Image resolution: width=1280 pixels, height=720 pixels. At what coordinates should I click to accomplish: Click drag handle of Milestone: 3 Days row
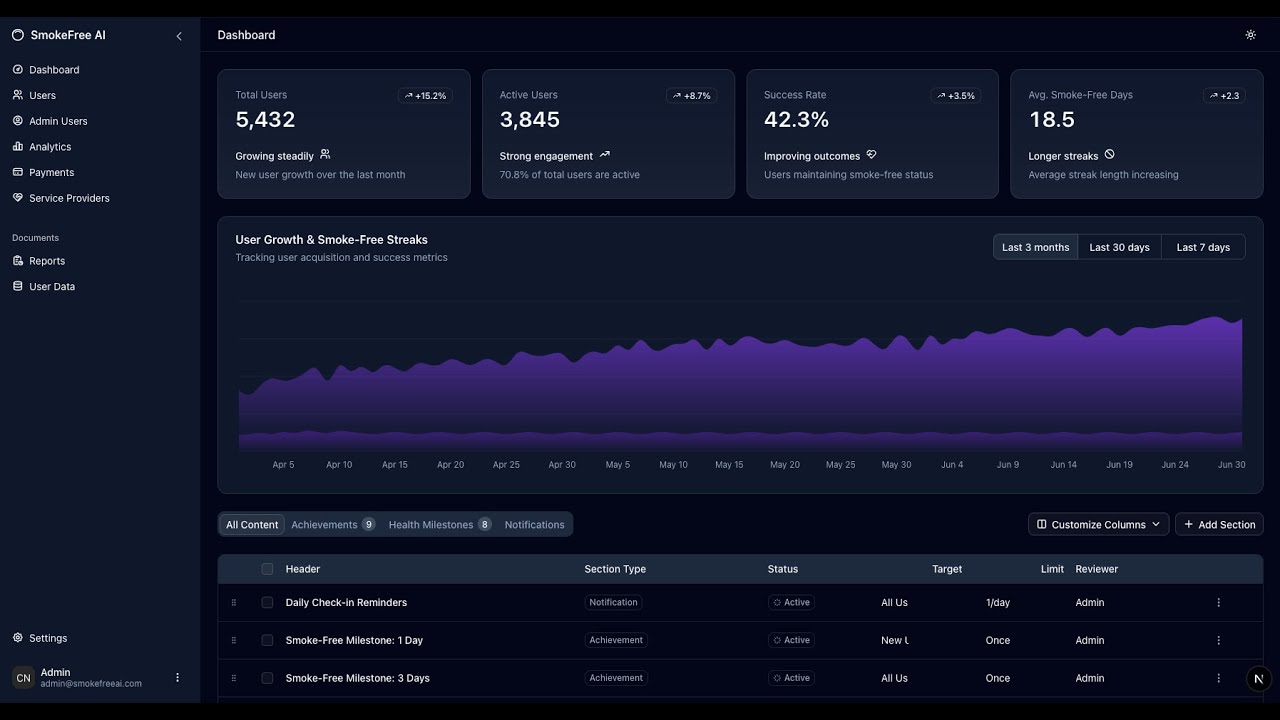(x=234, y=678)
